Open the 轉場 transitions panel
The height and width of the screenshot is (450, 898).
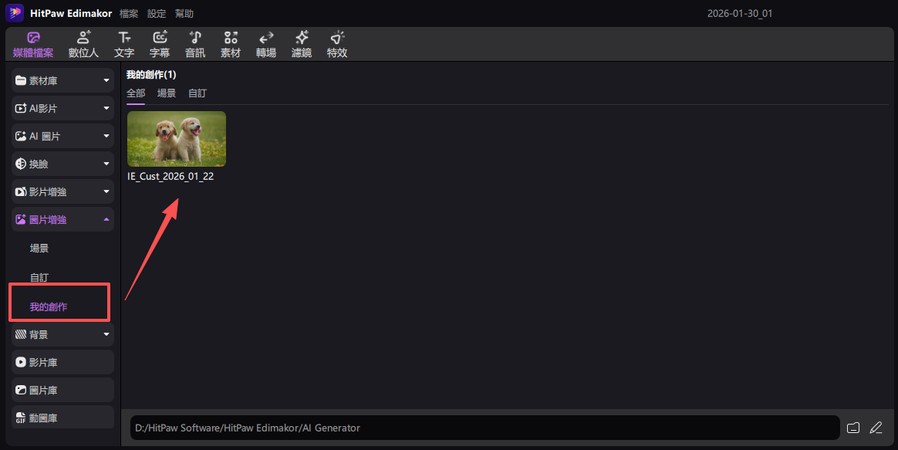pos(266,44)
